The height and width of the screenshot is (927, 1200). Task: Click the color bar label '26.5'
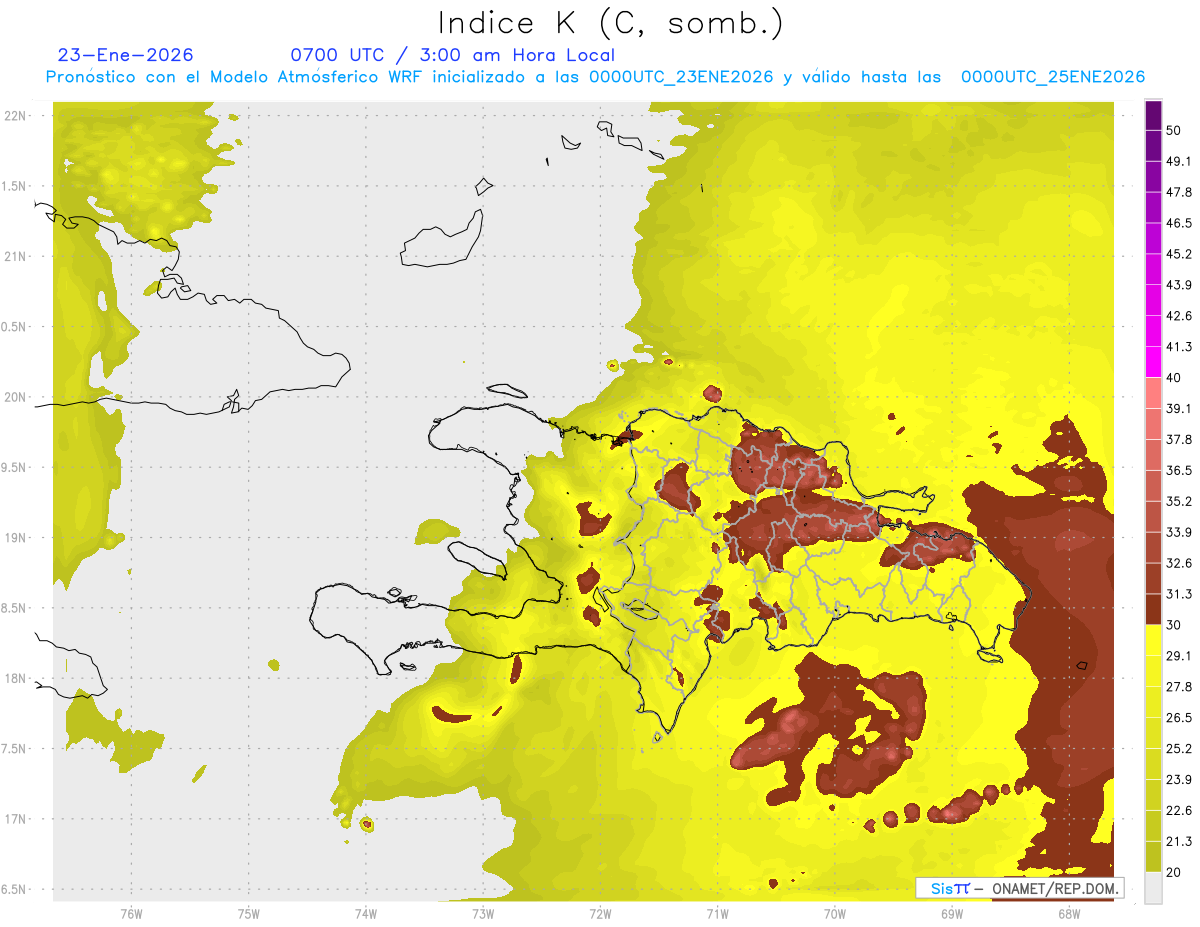pyautogui.click(x=1179, y=718)
